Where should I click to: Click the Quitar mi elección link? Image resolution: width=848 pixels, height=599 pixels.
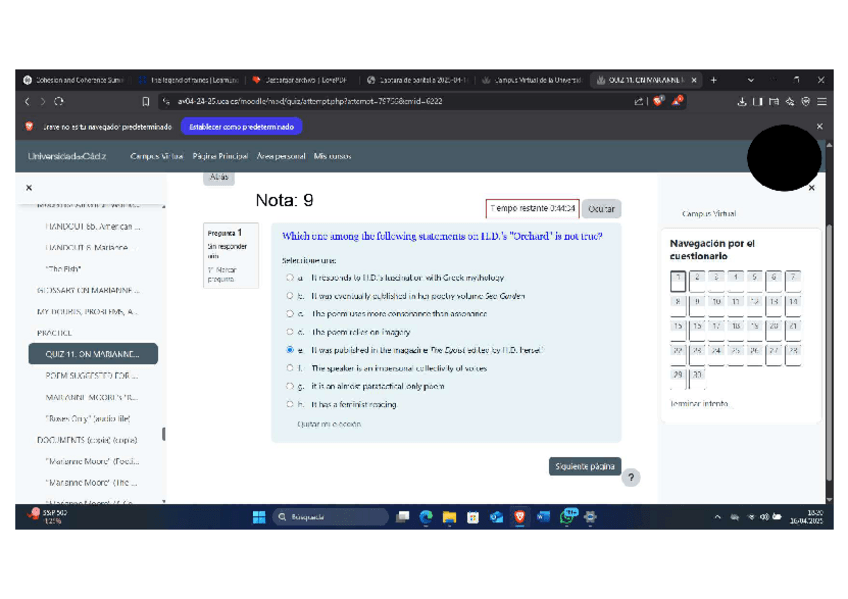coord(329,424)
